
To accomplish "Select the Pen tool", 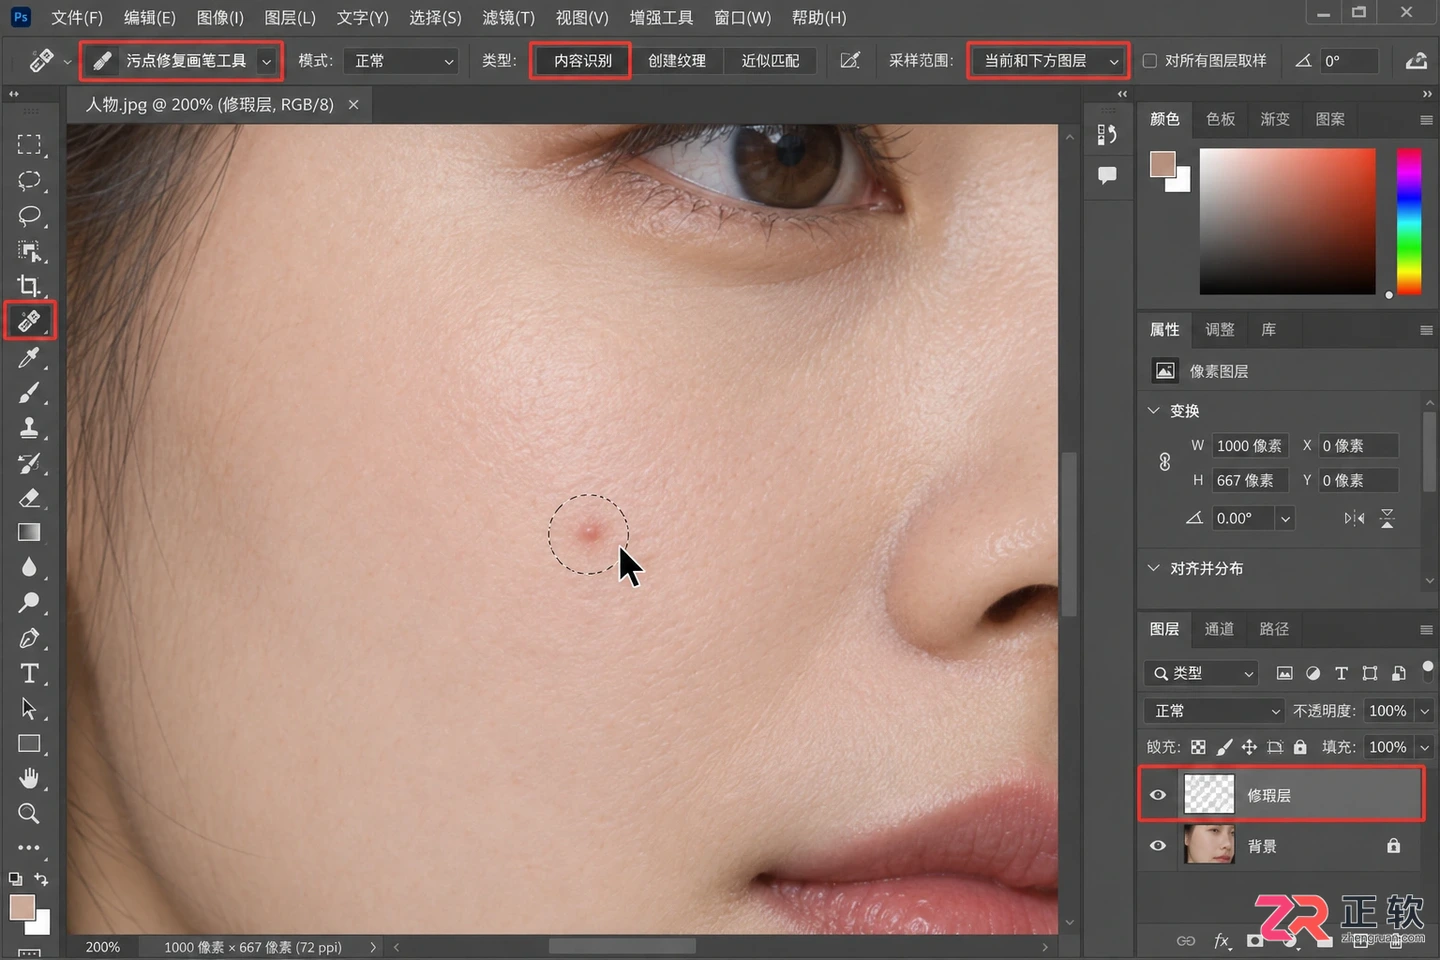I will (x=29, y=638).
